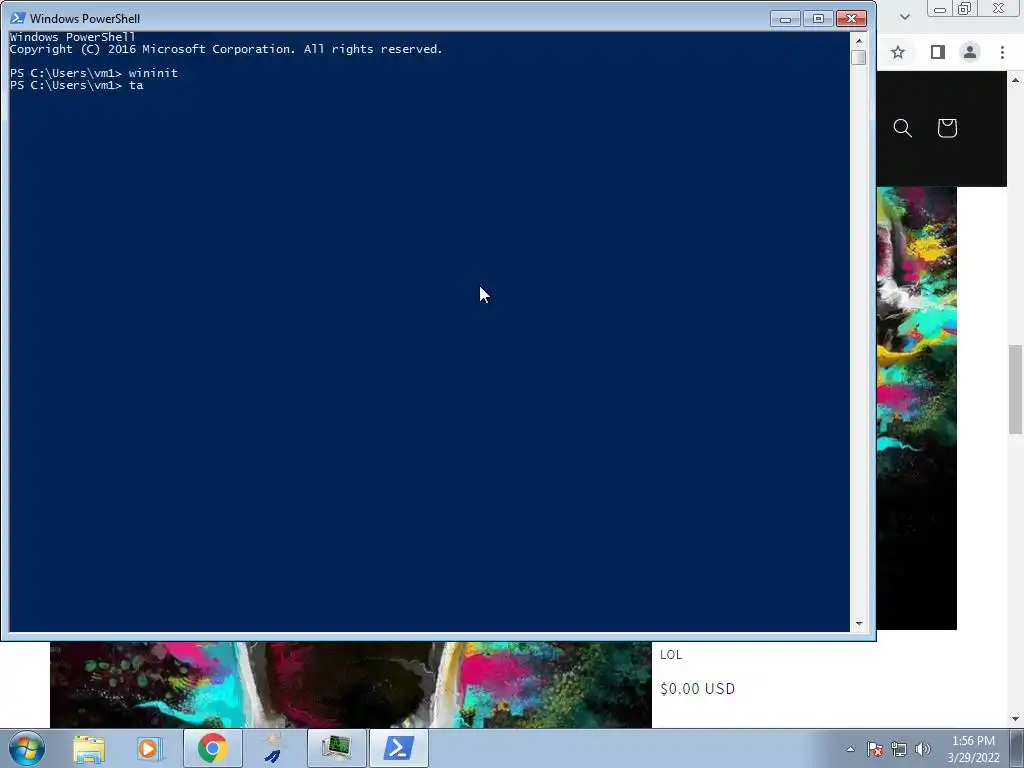
Task: Click the 'ta' command text at the prompt
Action: click(x=136, y=86)
